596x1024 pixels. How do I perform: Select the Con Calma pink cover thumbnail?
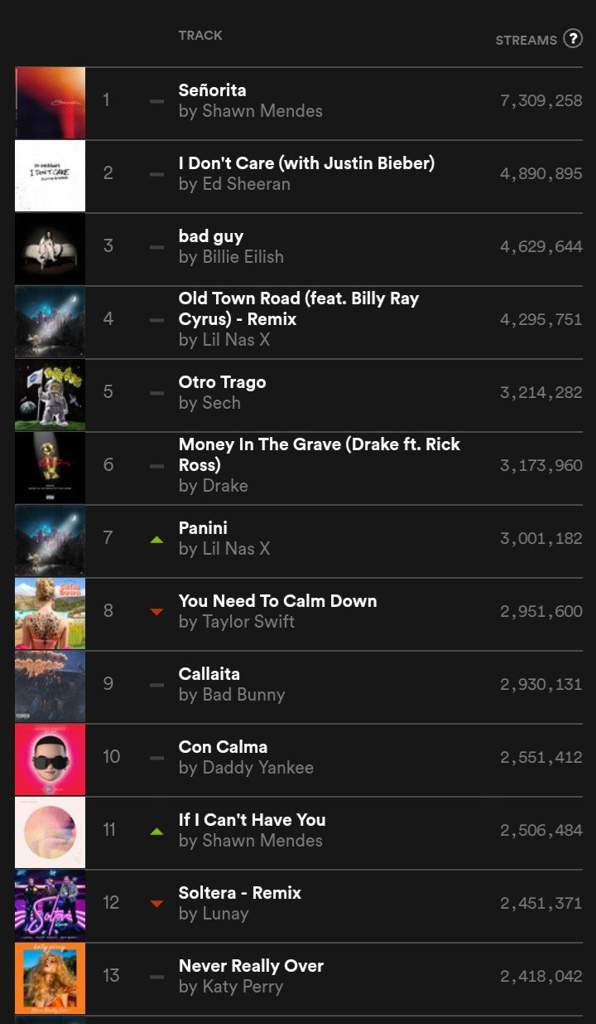(x=50, y=760)
